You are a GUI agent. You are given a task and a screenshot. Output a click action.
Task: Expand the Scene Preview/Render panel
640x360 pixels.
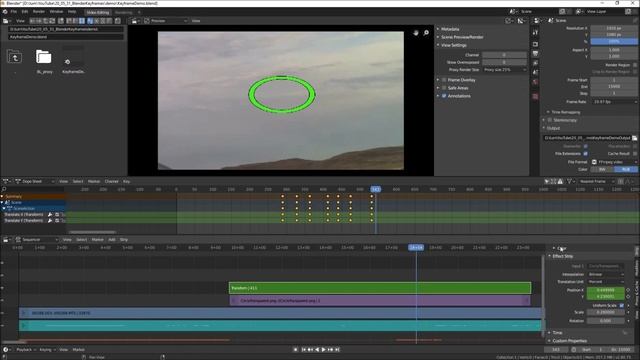462,37
